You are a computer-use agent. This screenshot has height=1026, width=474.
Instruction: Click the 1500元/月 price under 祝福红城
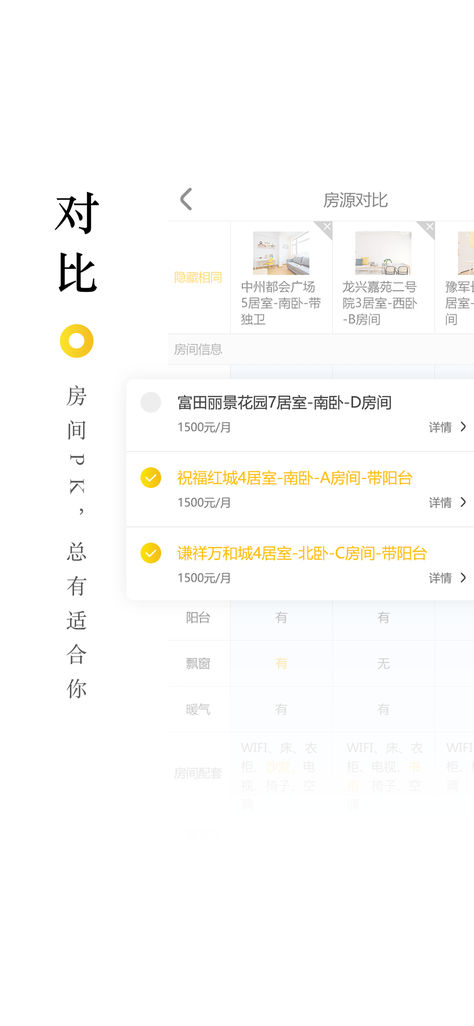tap(204, 503)
